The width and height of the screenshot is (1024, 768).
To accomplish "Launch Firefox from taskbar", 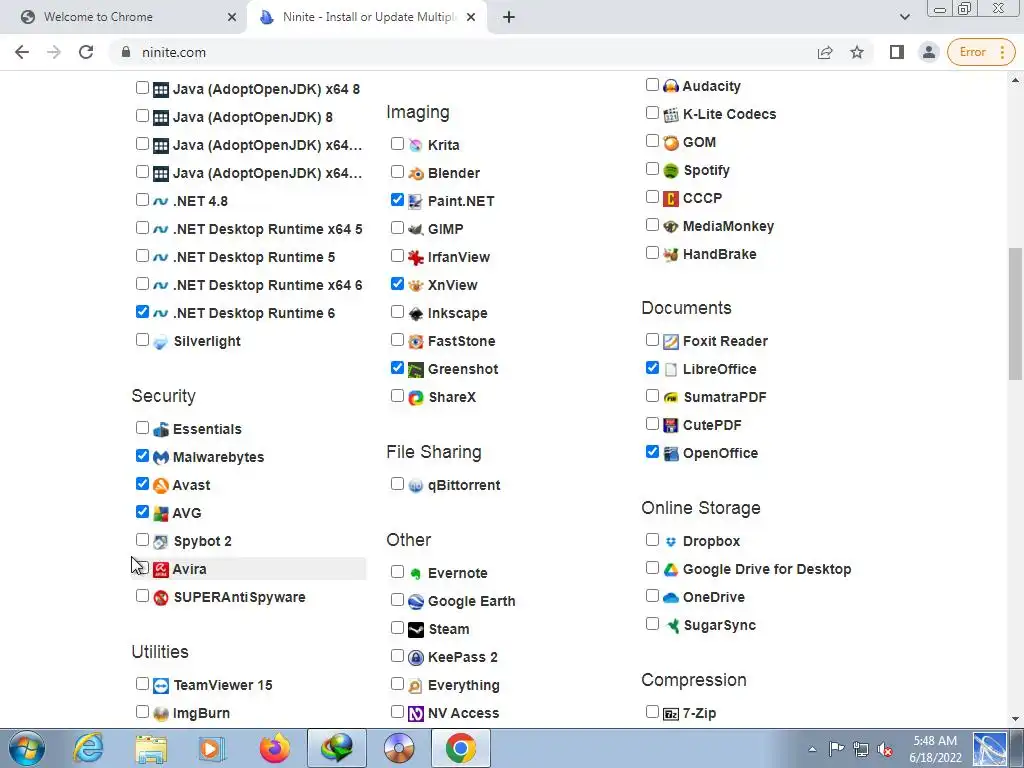I will (275, 748).
